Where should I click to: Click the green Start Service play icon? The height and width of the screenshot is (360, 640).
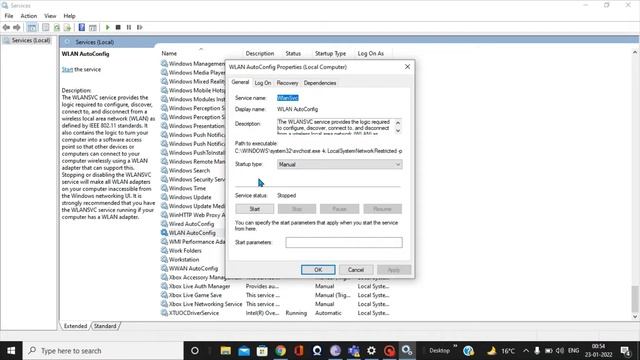[107, 27]
